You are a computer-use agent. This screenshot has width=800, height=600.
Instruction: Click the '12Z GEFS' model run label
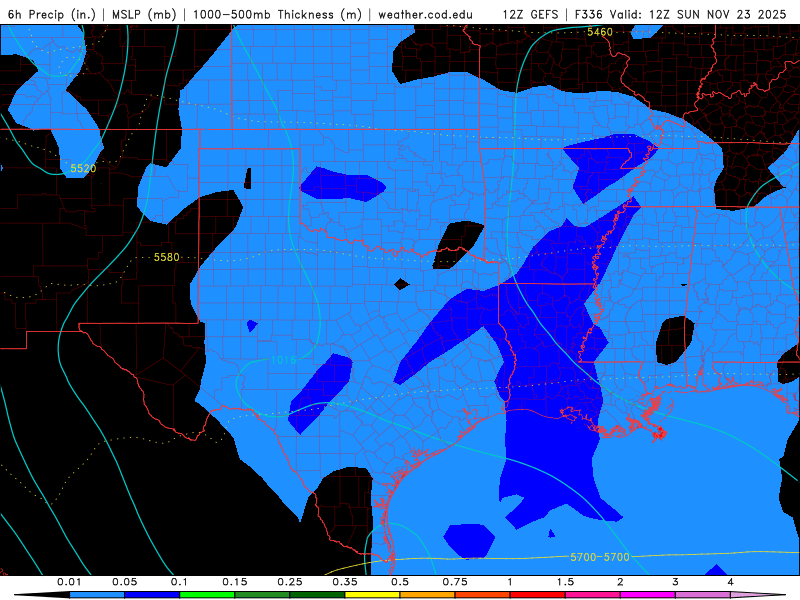[x=530, y=14]
